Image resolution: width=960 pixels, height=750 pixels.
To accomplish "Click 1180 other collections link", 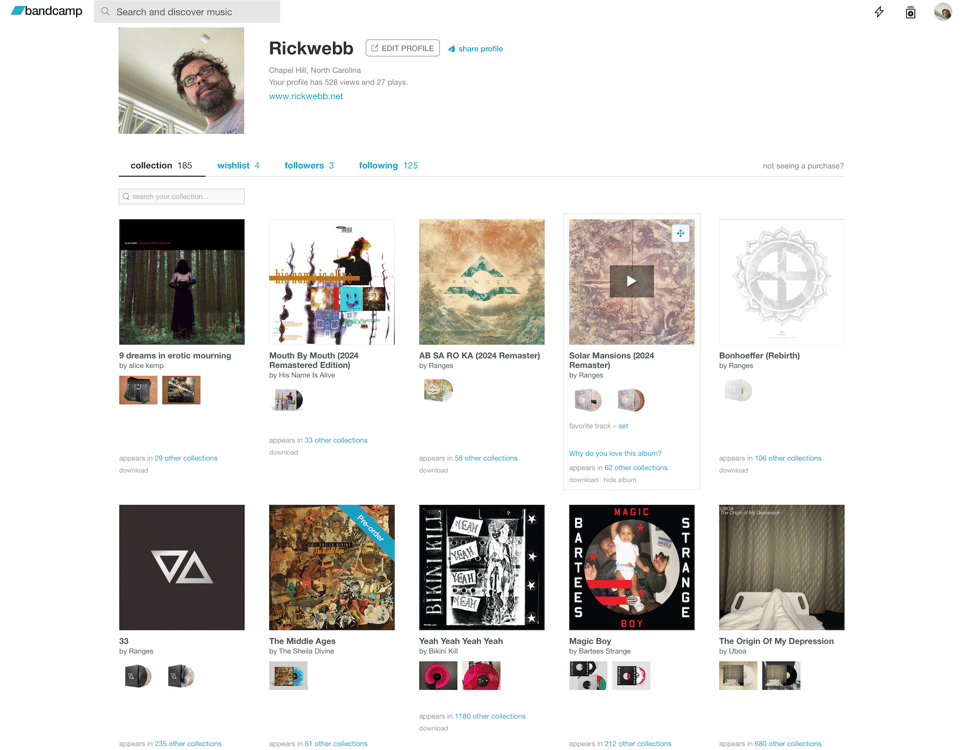I will [490, 716].
